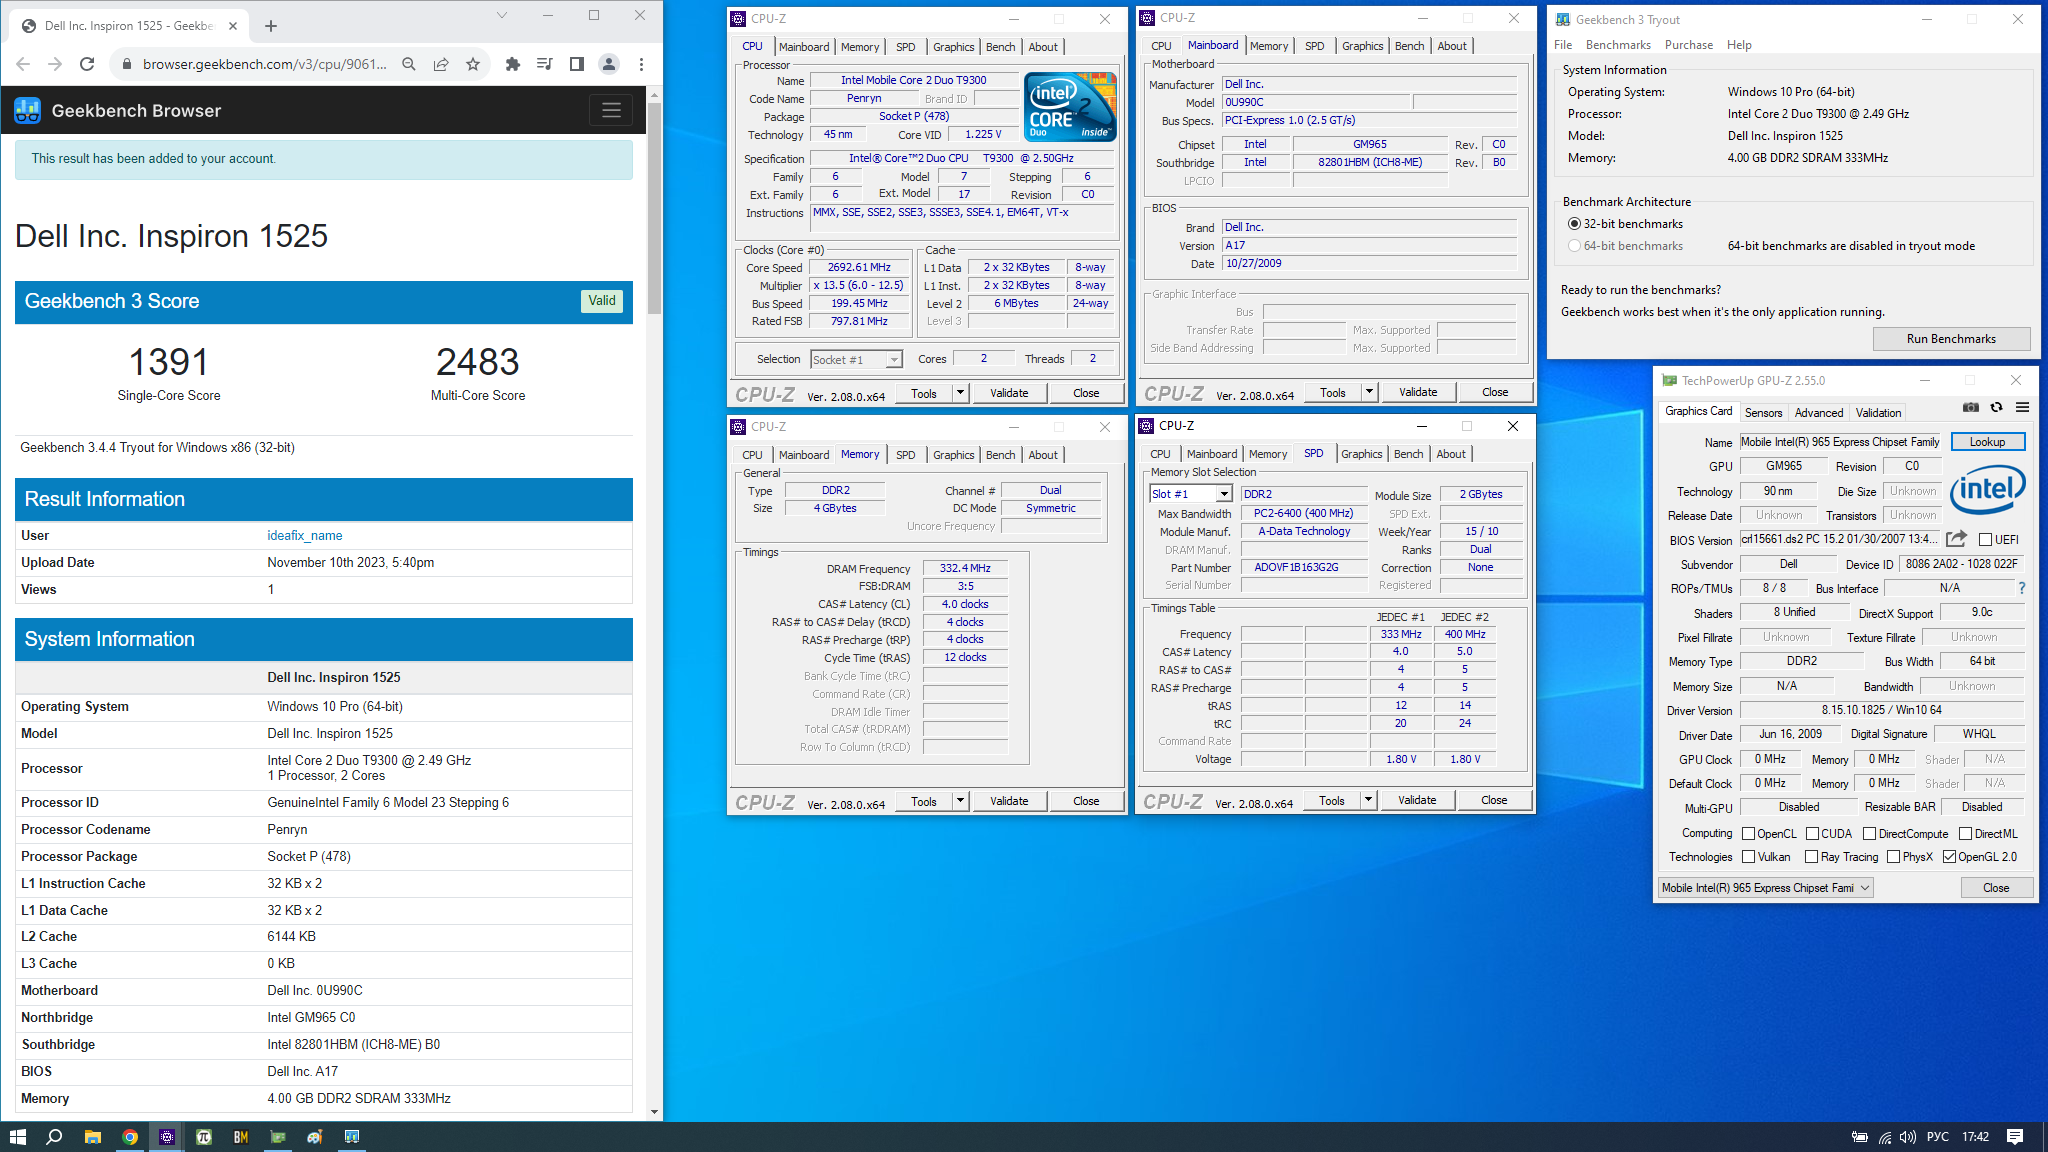Click the Valid badge on Geekbench 3 Score
Image resolution: width=2048 pixels, height=1152 pixels.
pos(602,301)
